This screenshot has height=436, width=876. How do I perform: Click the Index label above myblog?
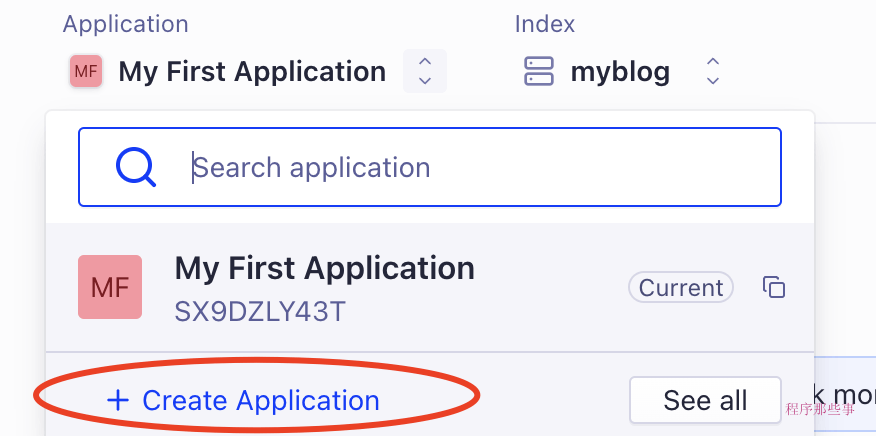(x=545, y=24)
